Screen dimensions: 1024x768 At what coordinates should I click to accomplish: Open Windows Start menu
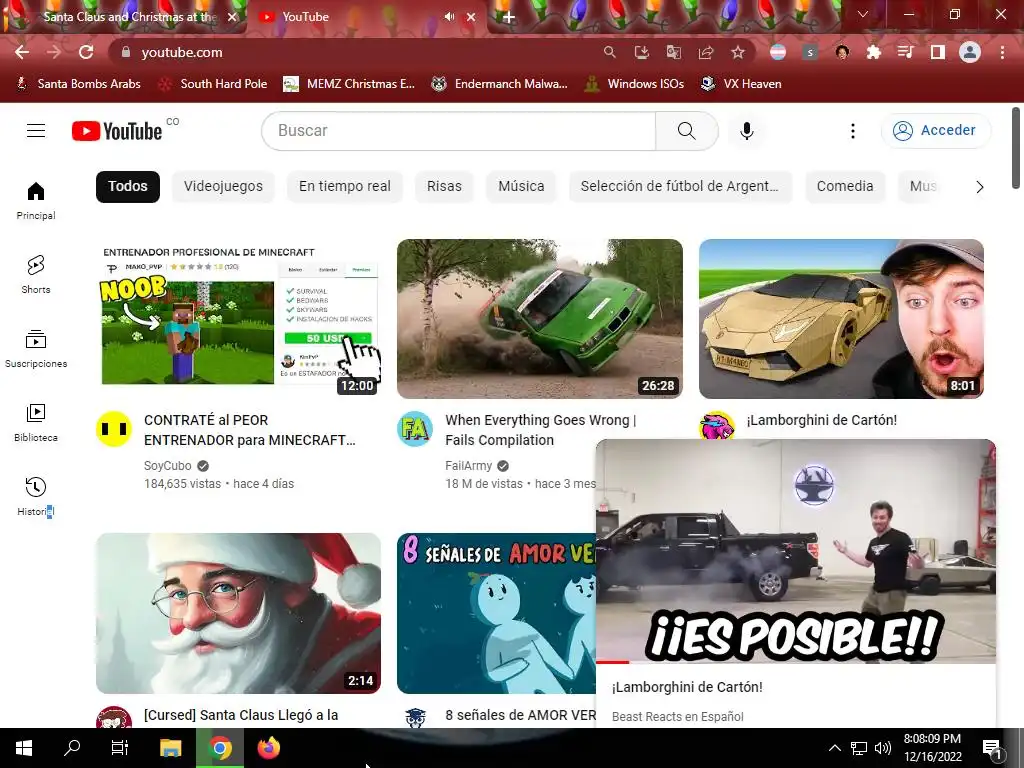24,748
